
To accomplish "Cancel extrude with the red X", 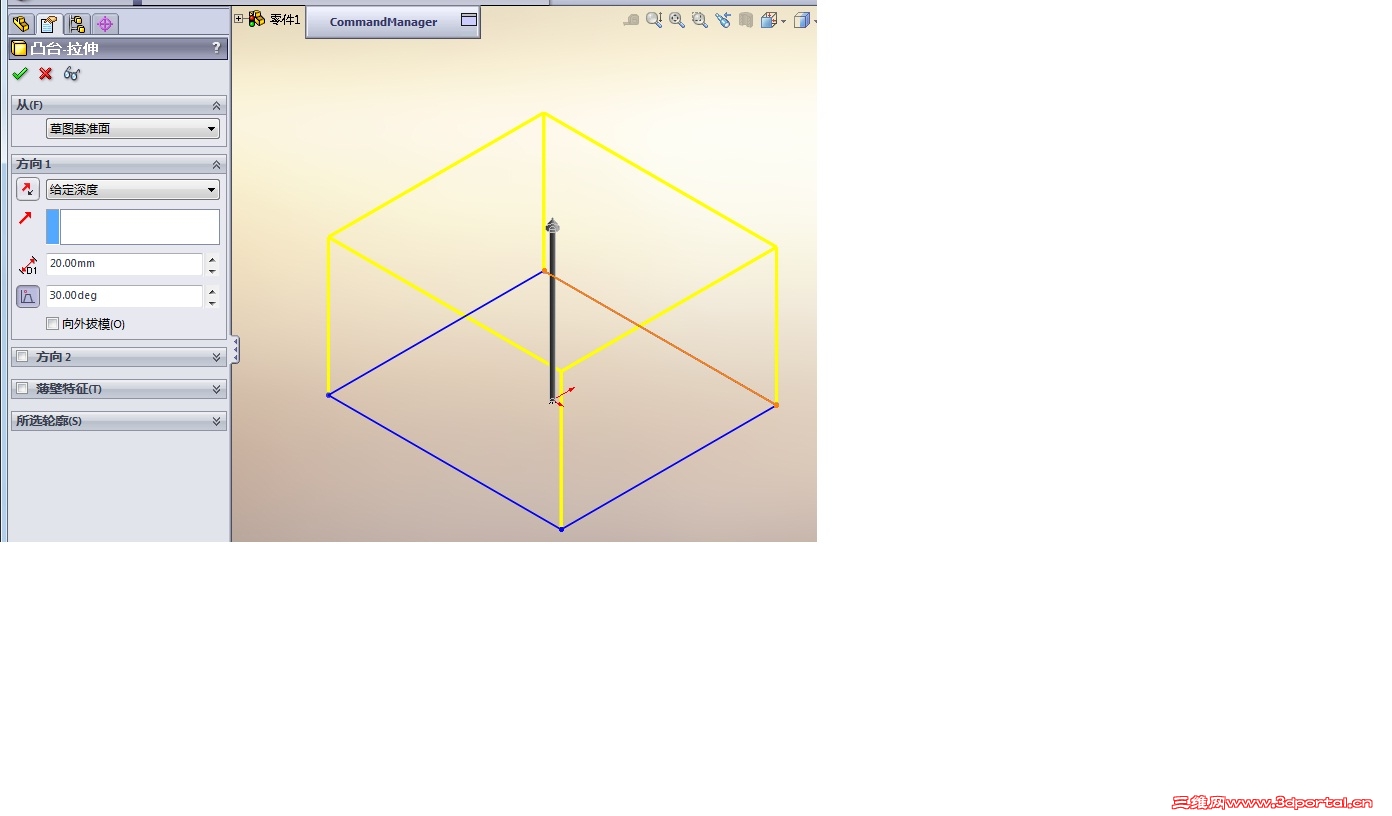I will point(46,74).
